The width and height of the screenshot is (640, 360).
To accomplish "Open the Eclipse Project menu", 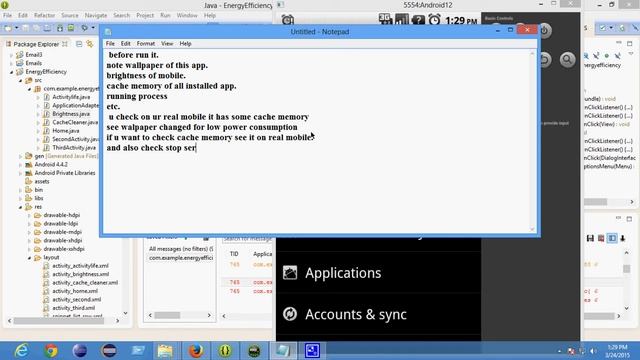I will [x=145, y=16].
